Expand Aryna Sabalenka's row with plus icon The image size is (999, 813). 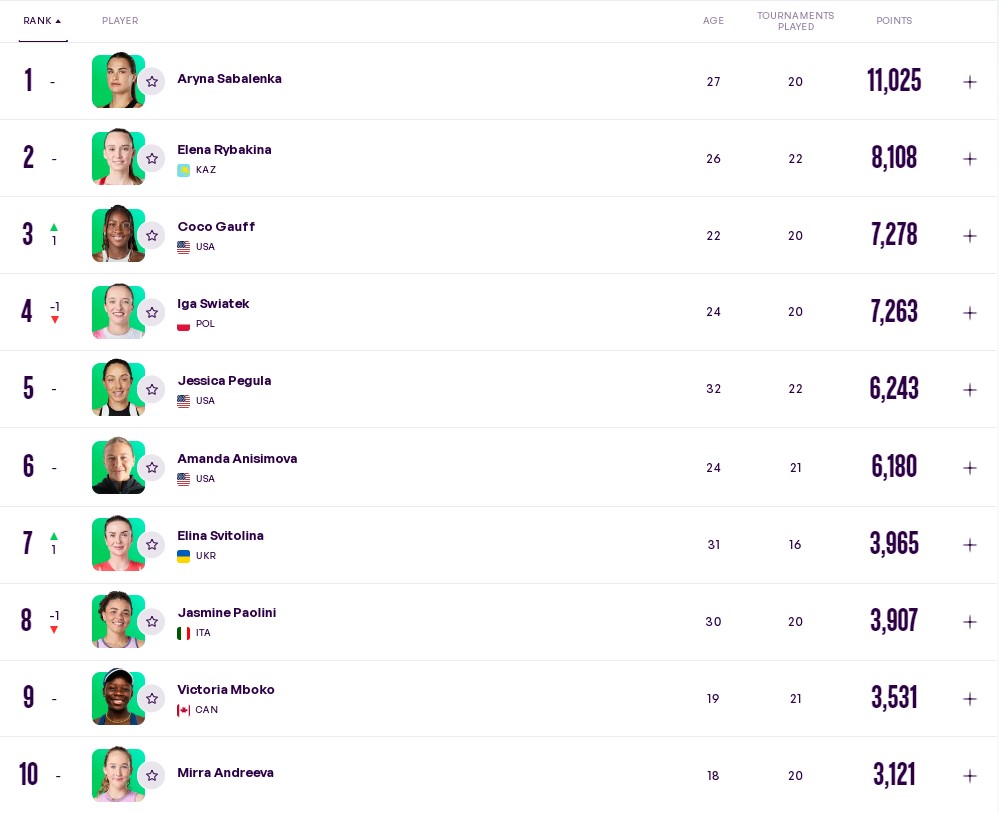click(969, 82)
